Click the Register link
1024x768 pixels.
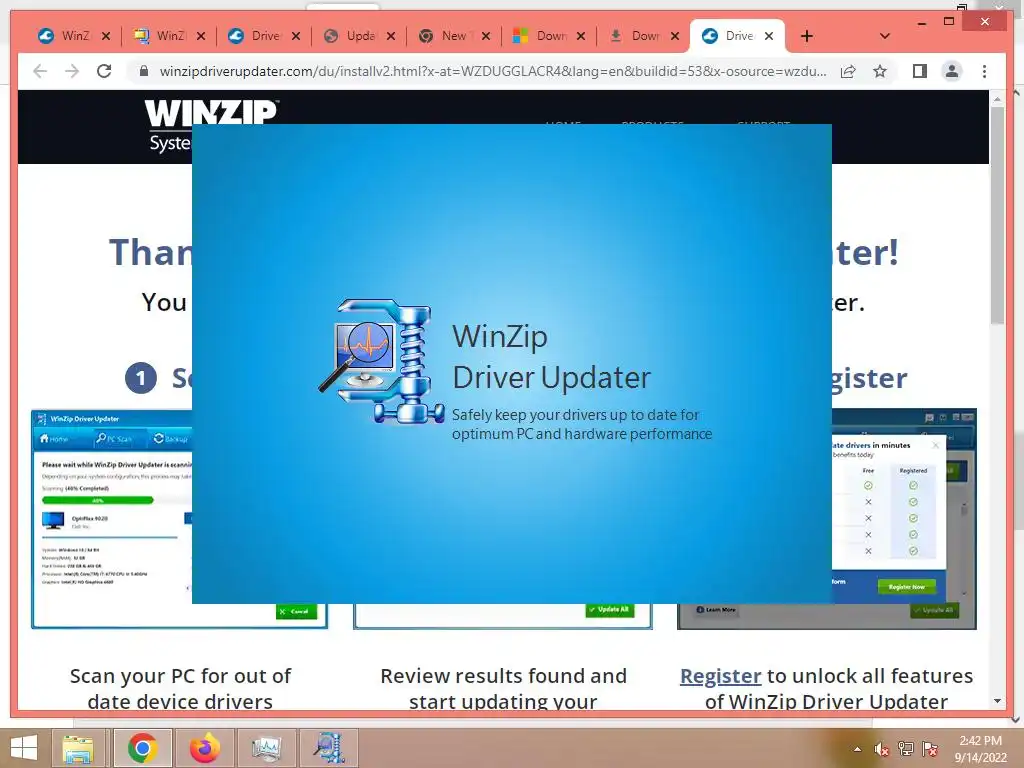(x=720, y=676)
